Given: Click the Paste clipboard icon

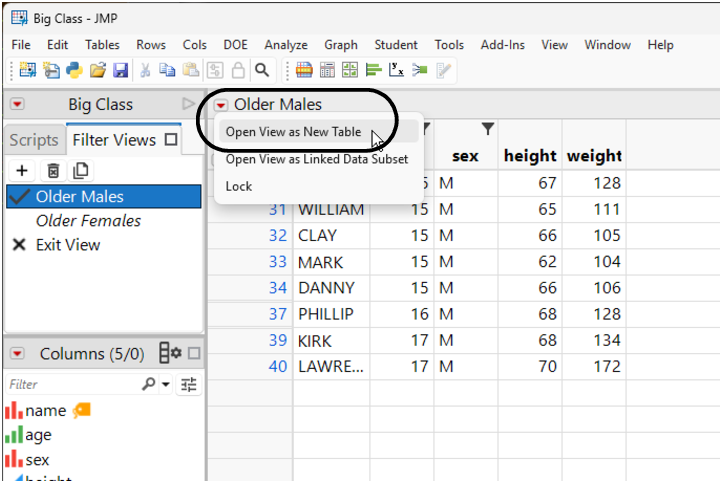Looking at the screenshot, I should [191, 70].
